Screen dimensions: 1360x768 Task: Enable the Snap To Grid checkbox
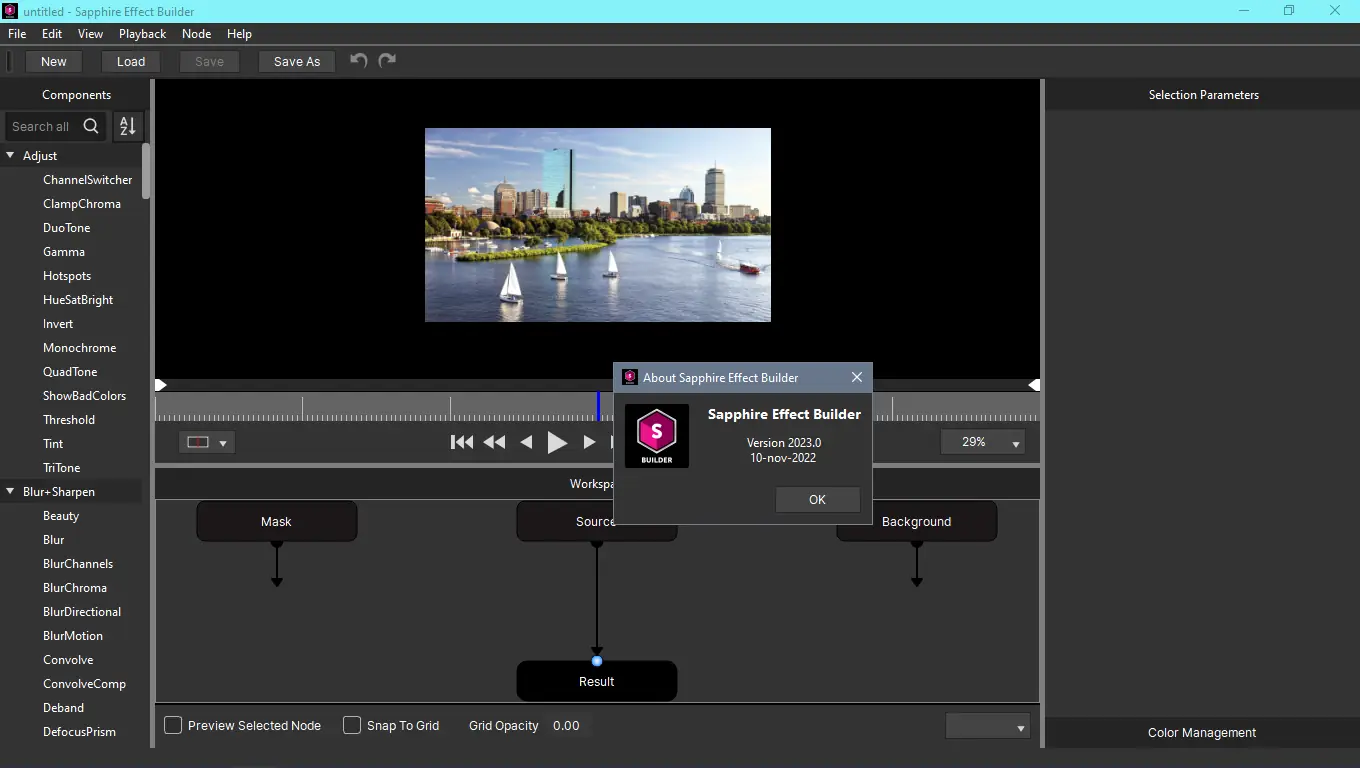pos(352,725)
